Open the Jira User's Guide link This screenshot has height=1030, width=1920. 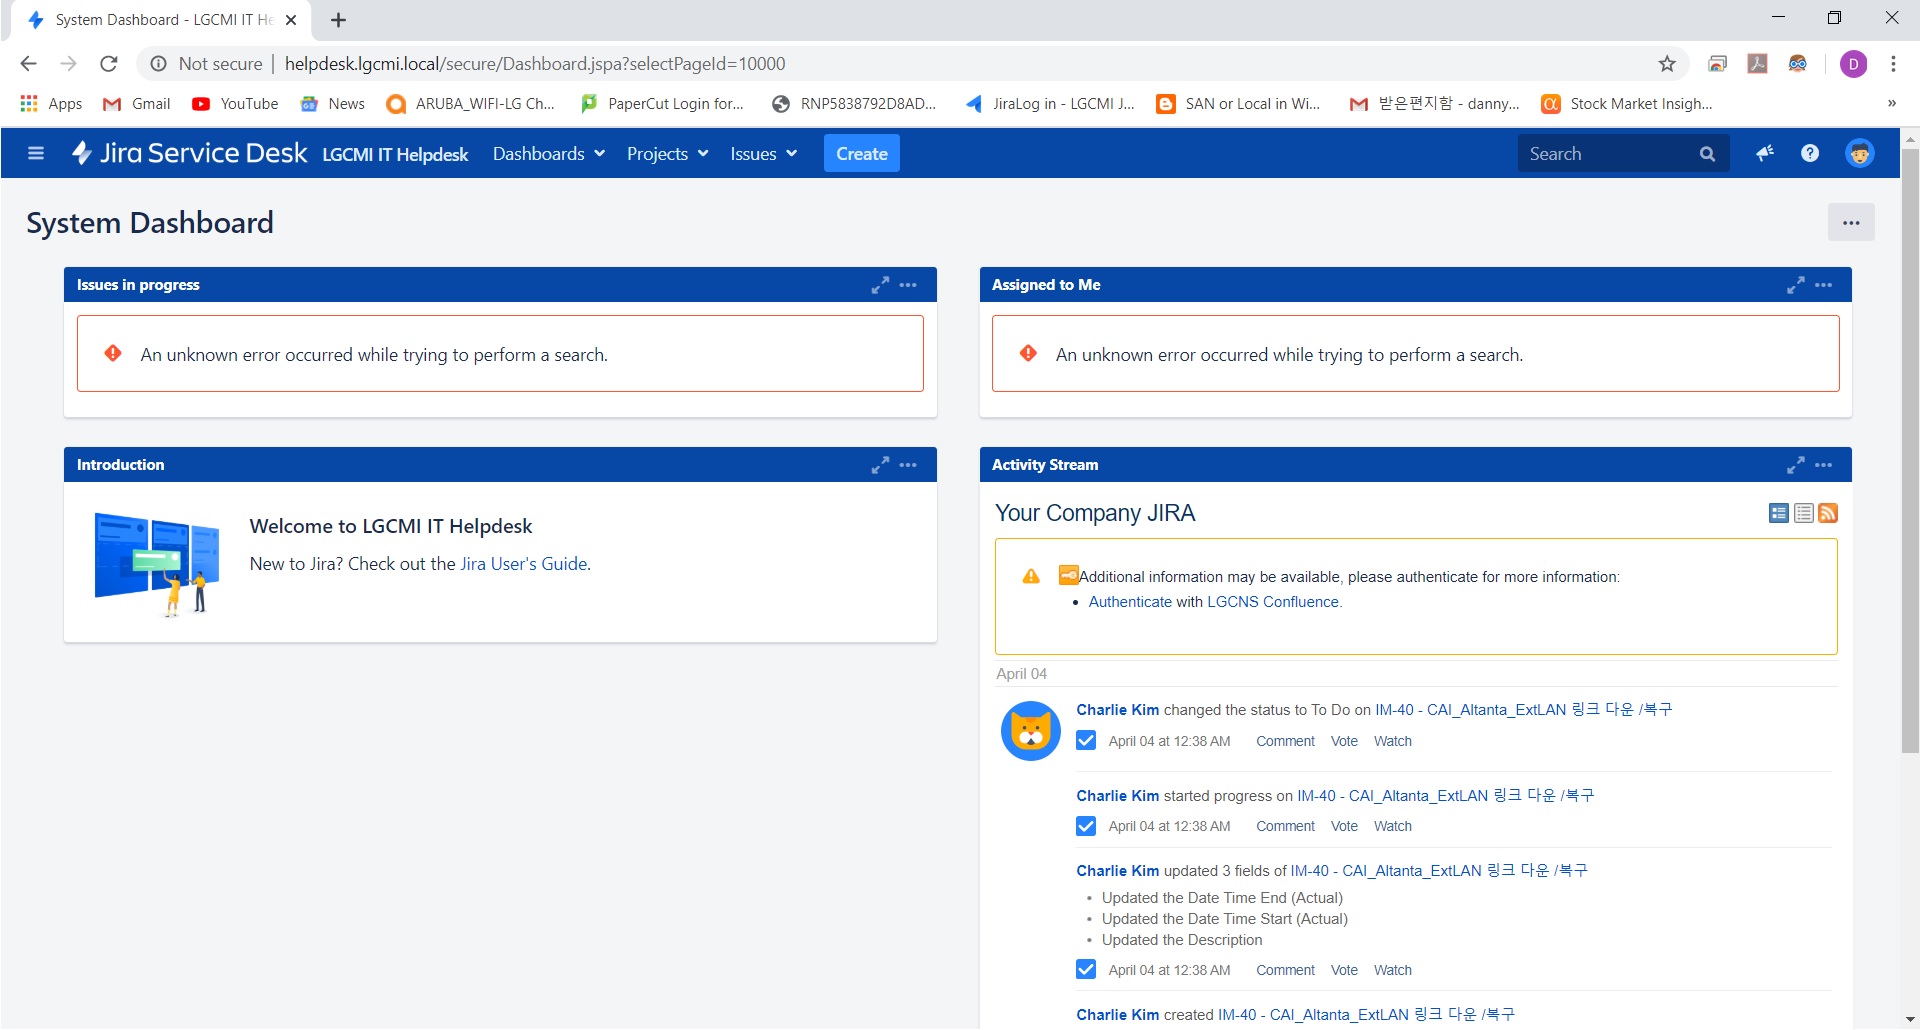point(523,564)
